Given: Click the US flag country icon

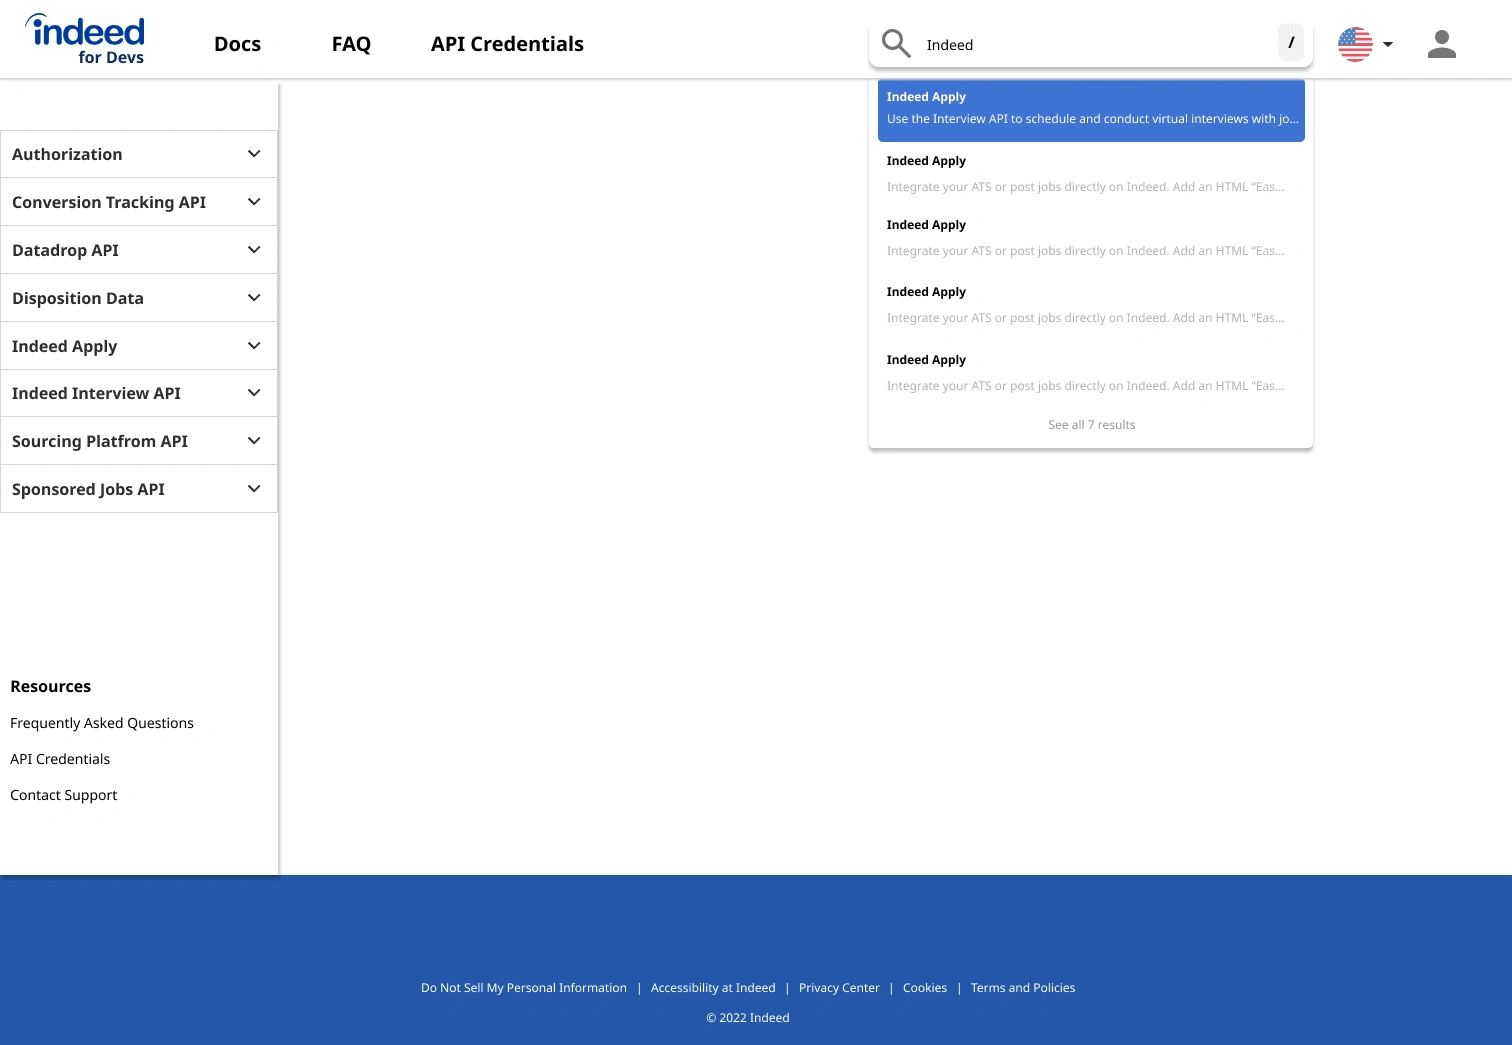Looking at the screenshot, I should pos(1355,44).
